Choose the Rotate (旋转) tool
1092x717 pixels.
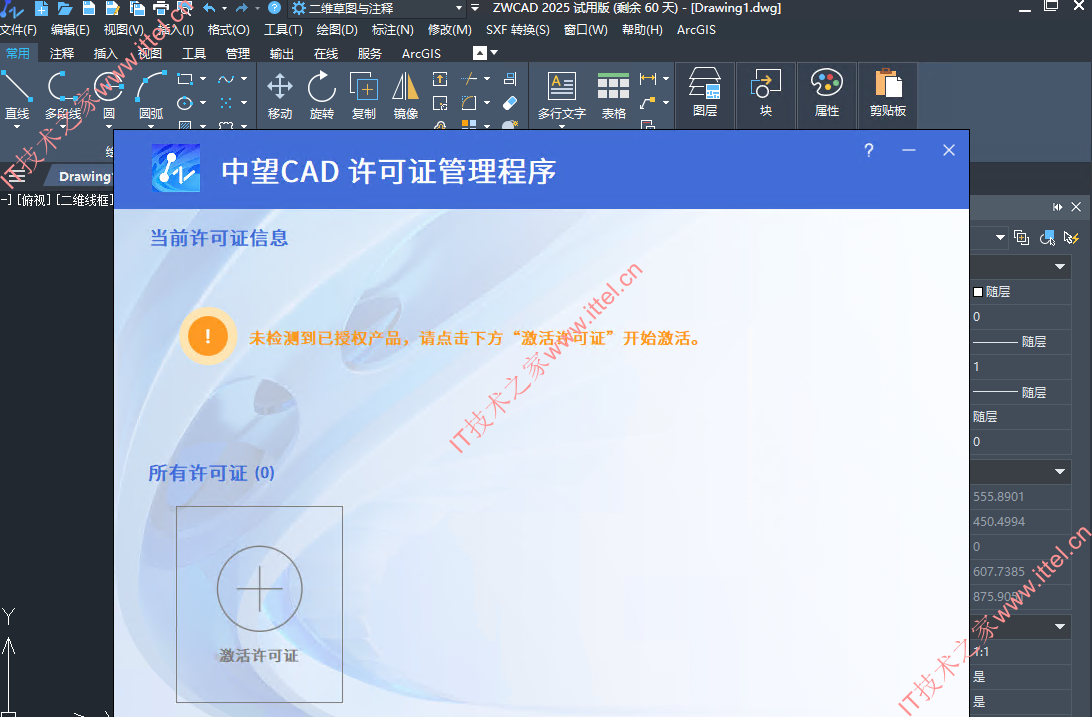[322, 95]
